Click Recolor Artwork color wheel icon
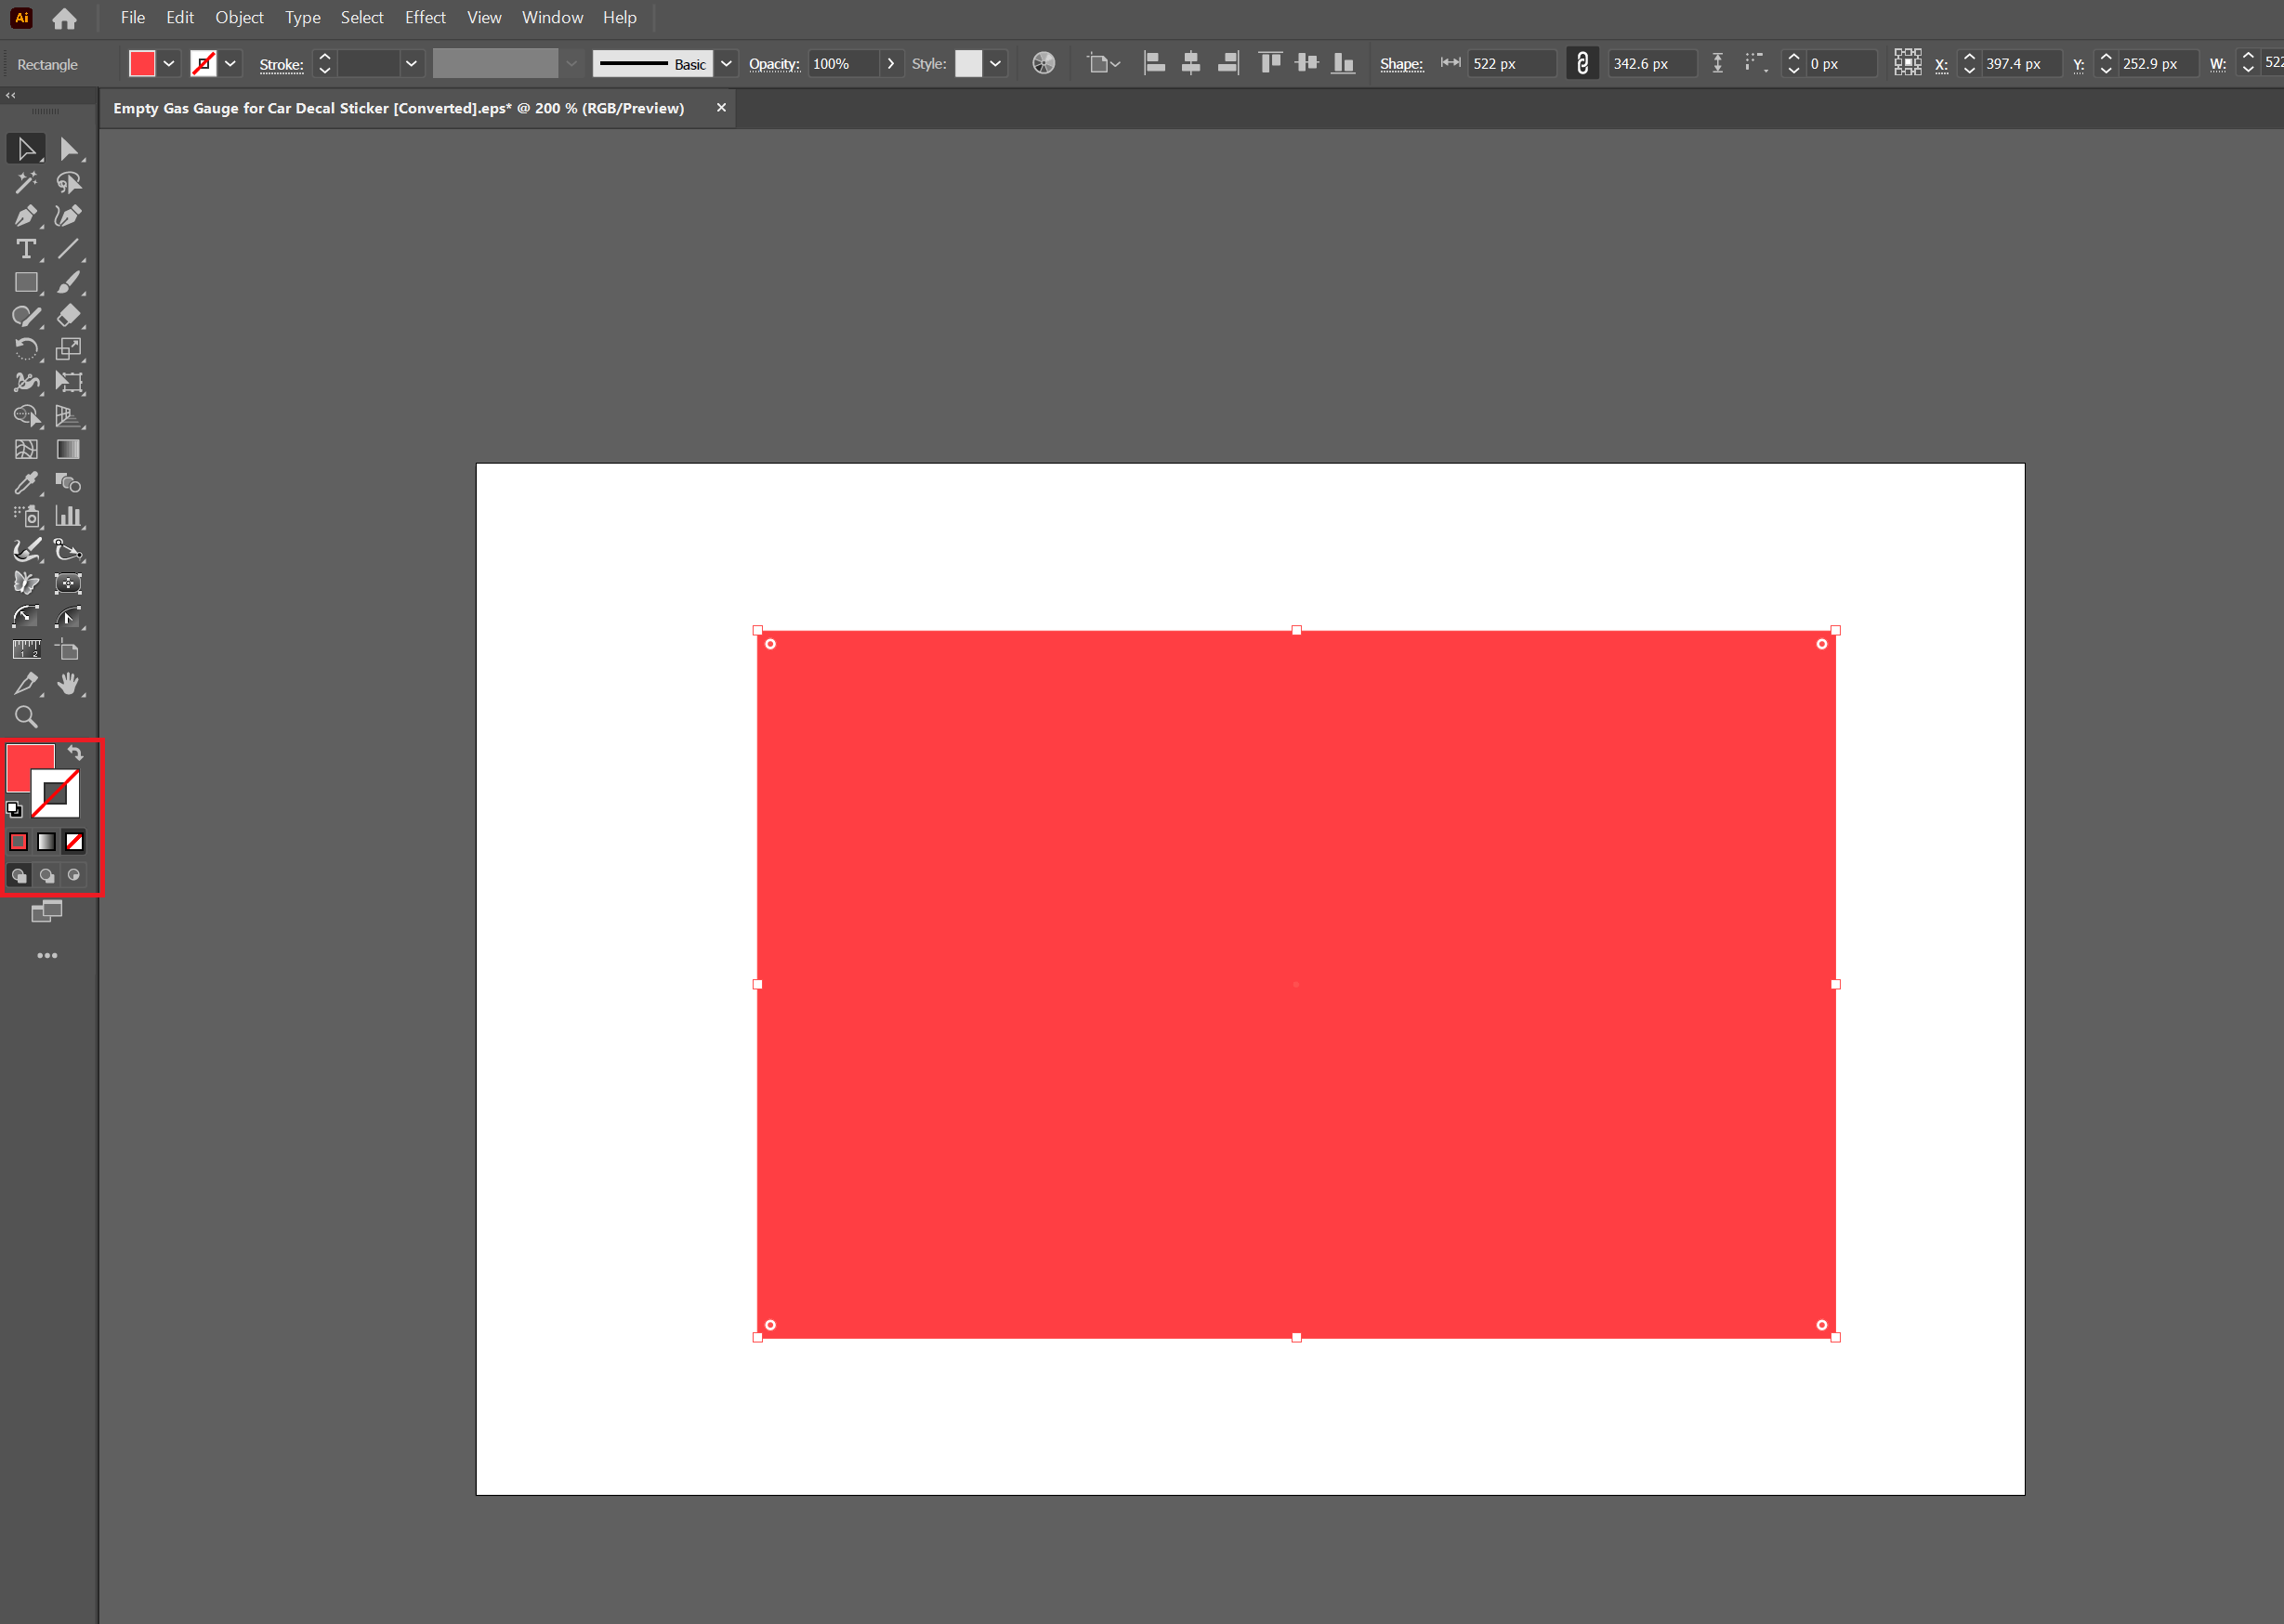Image resolution: width=2284 pixels, height=1624 pixels. [1043, 63]
